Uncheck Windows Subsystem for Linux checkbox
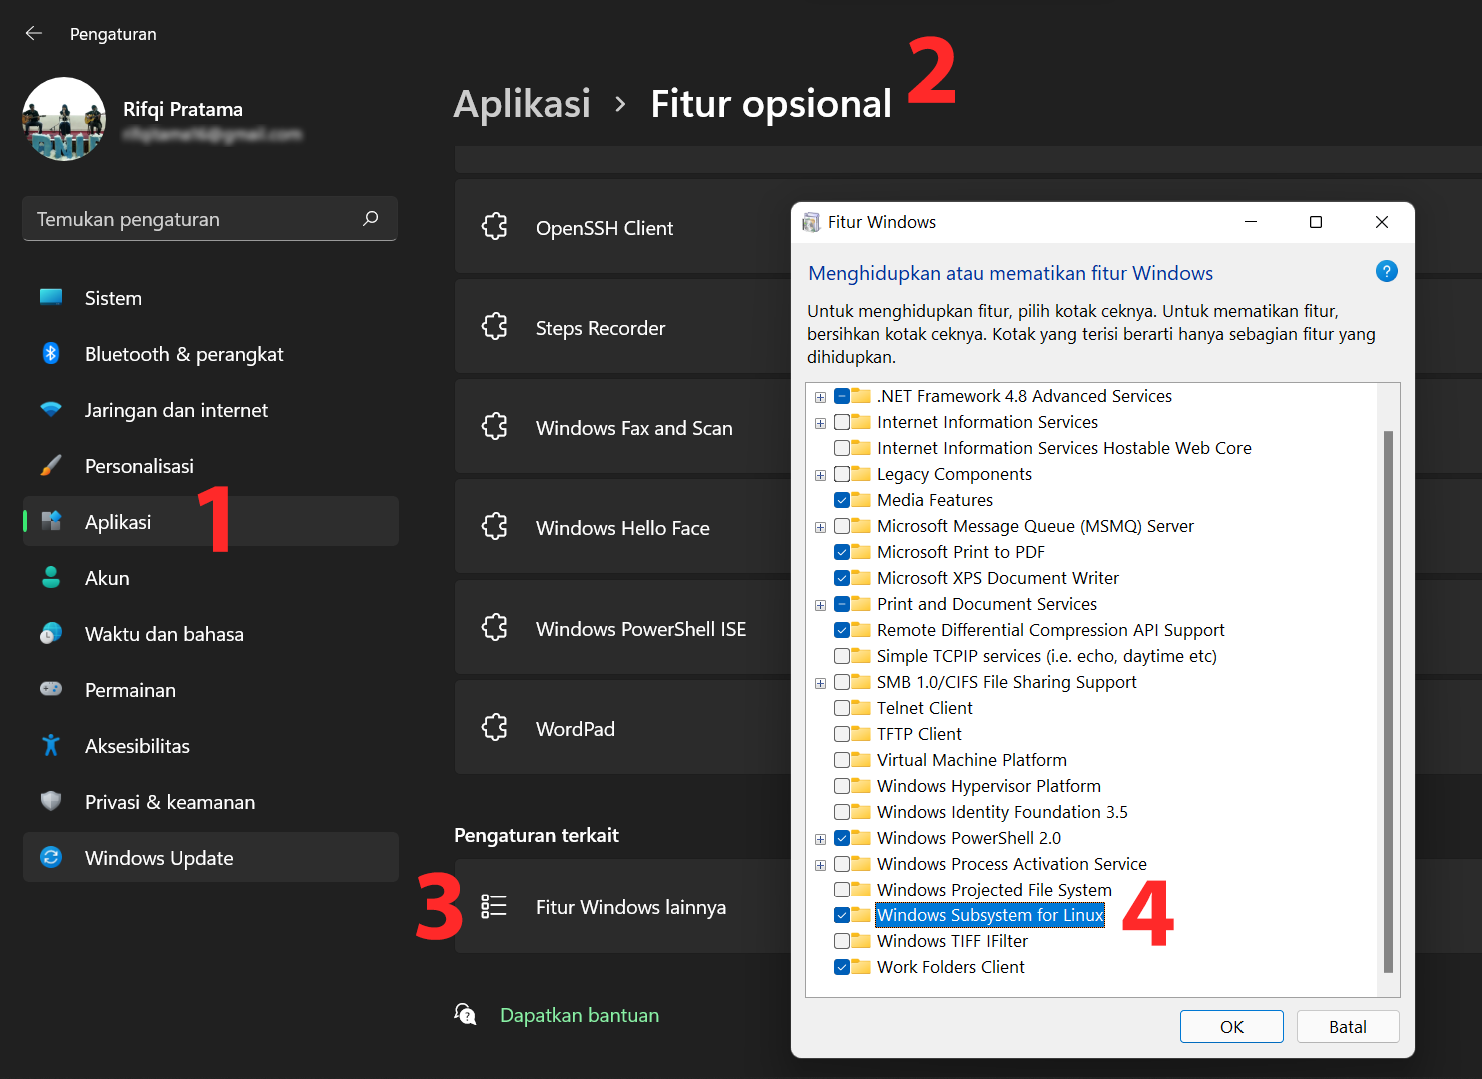This screenshot has width=1482, height=1079. point(842,915)
